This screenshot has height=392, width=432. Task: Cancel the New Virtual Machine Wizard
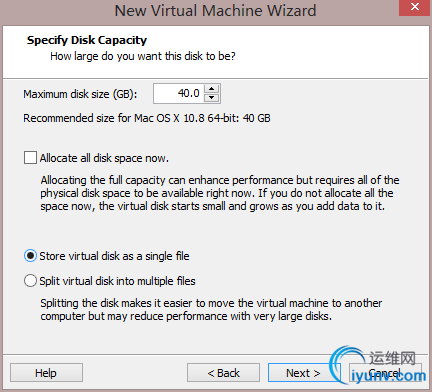pos(385,373)
